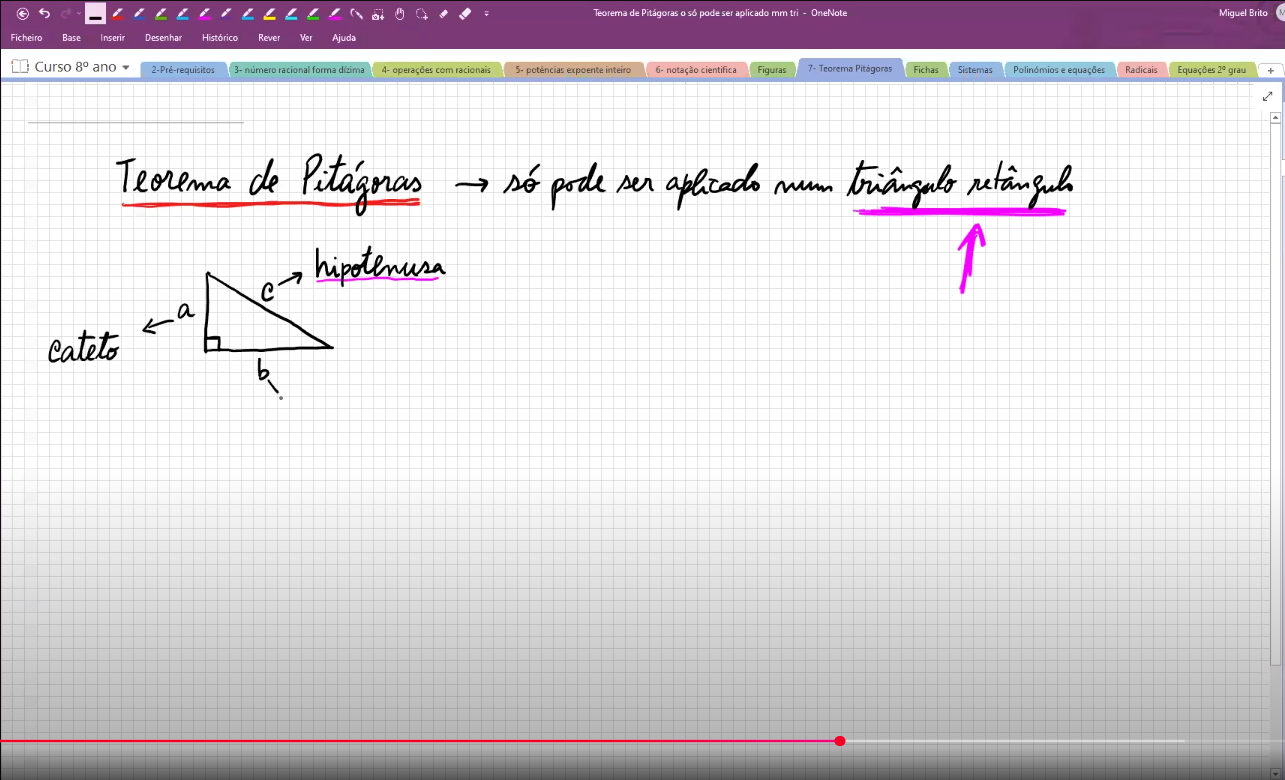Select the yellow highlighter pen

[x=269, y=14]
